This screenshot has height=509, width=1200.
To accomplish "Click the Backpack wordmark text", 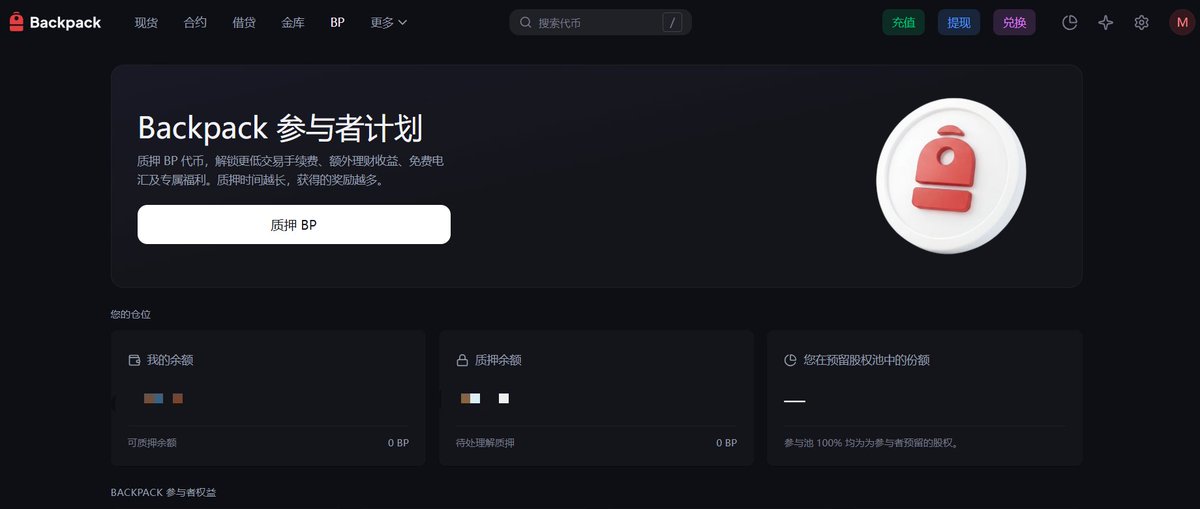I will coord(65,22).
